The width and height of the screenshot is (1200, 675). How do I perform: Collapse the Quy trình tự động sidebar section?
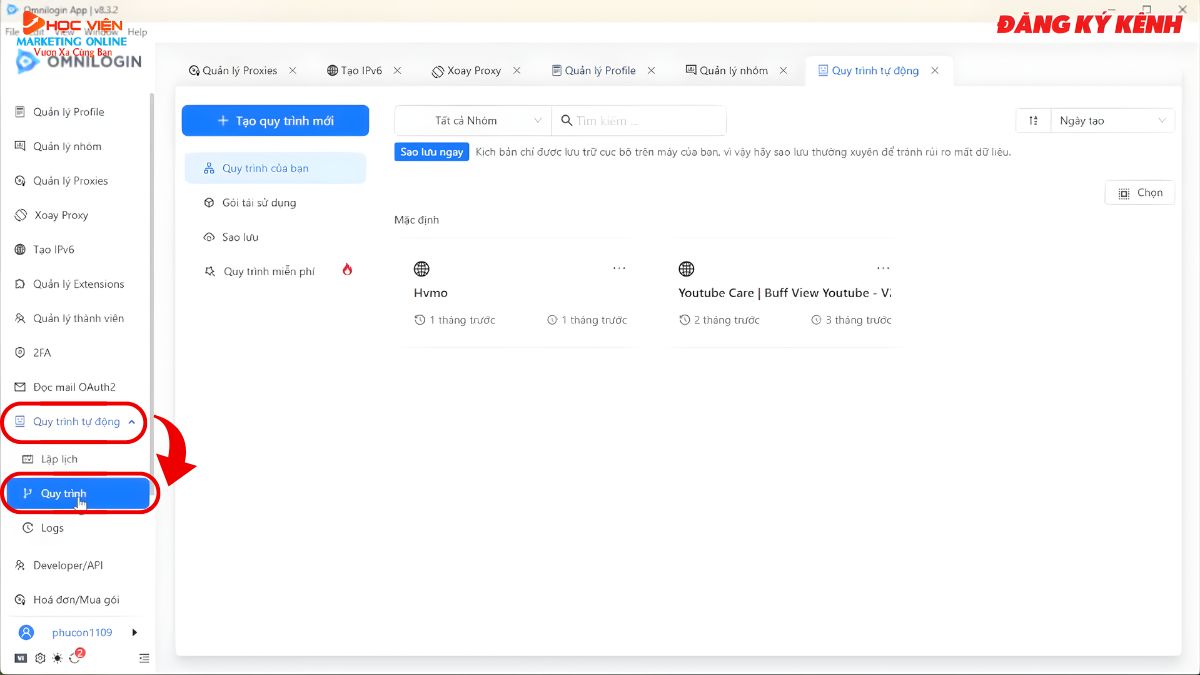coord(132,422)
